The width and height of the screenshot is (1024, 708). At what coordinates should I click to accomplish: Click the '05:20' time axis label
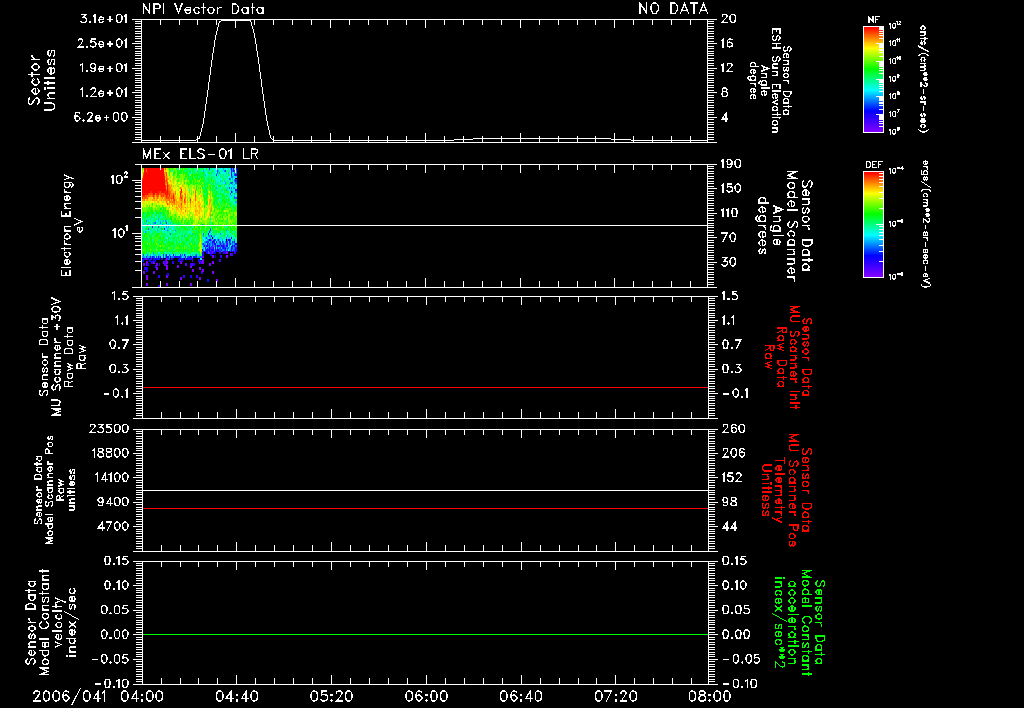[x=331, y=696]
